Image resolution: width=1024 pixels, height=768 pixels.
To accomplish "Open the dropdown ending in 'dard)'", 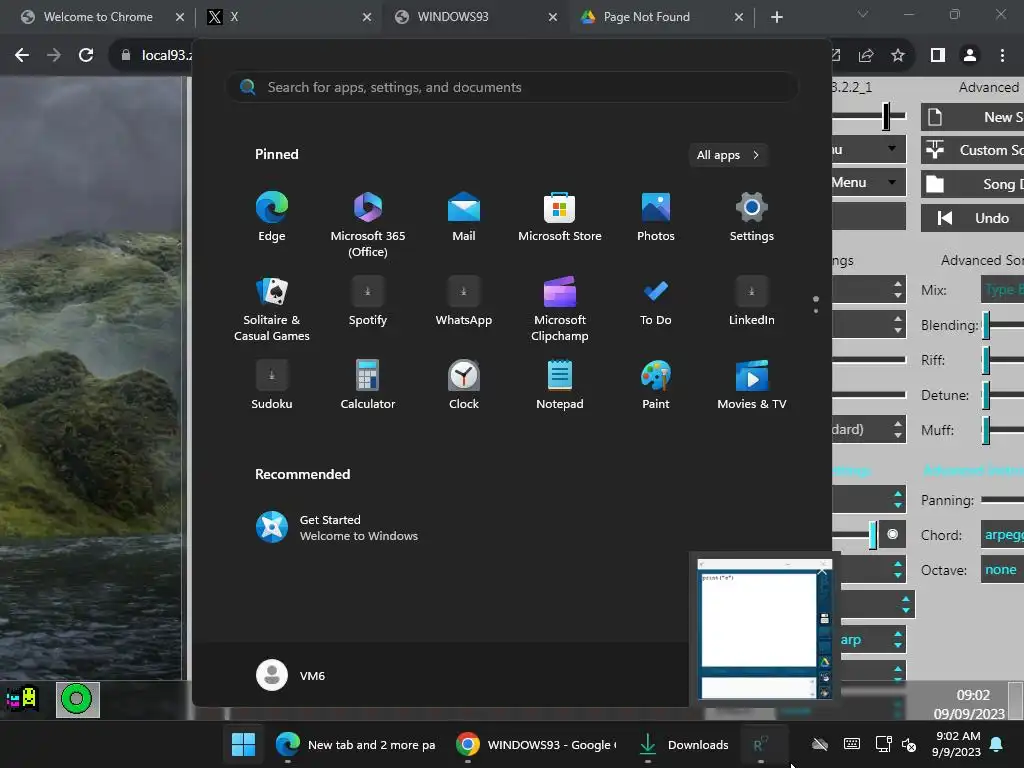I will [869, 429].
